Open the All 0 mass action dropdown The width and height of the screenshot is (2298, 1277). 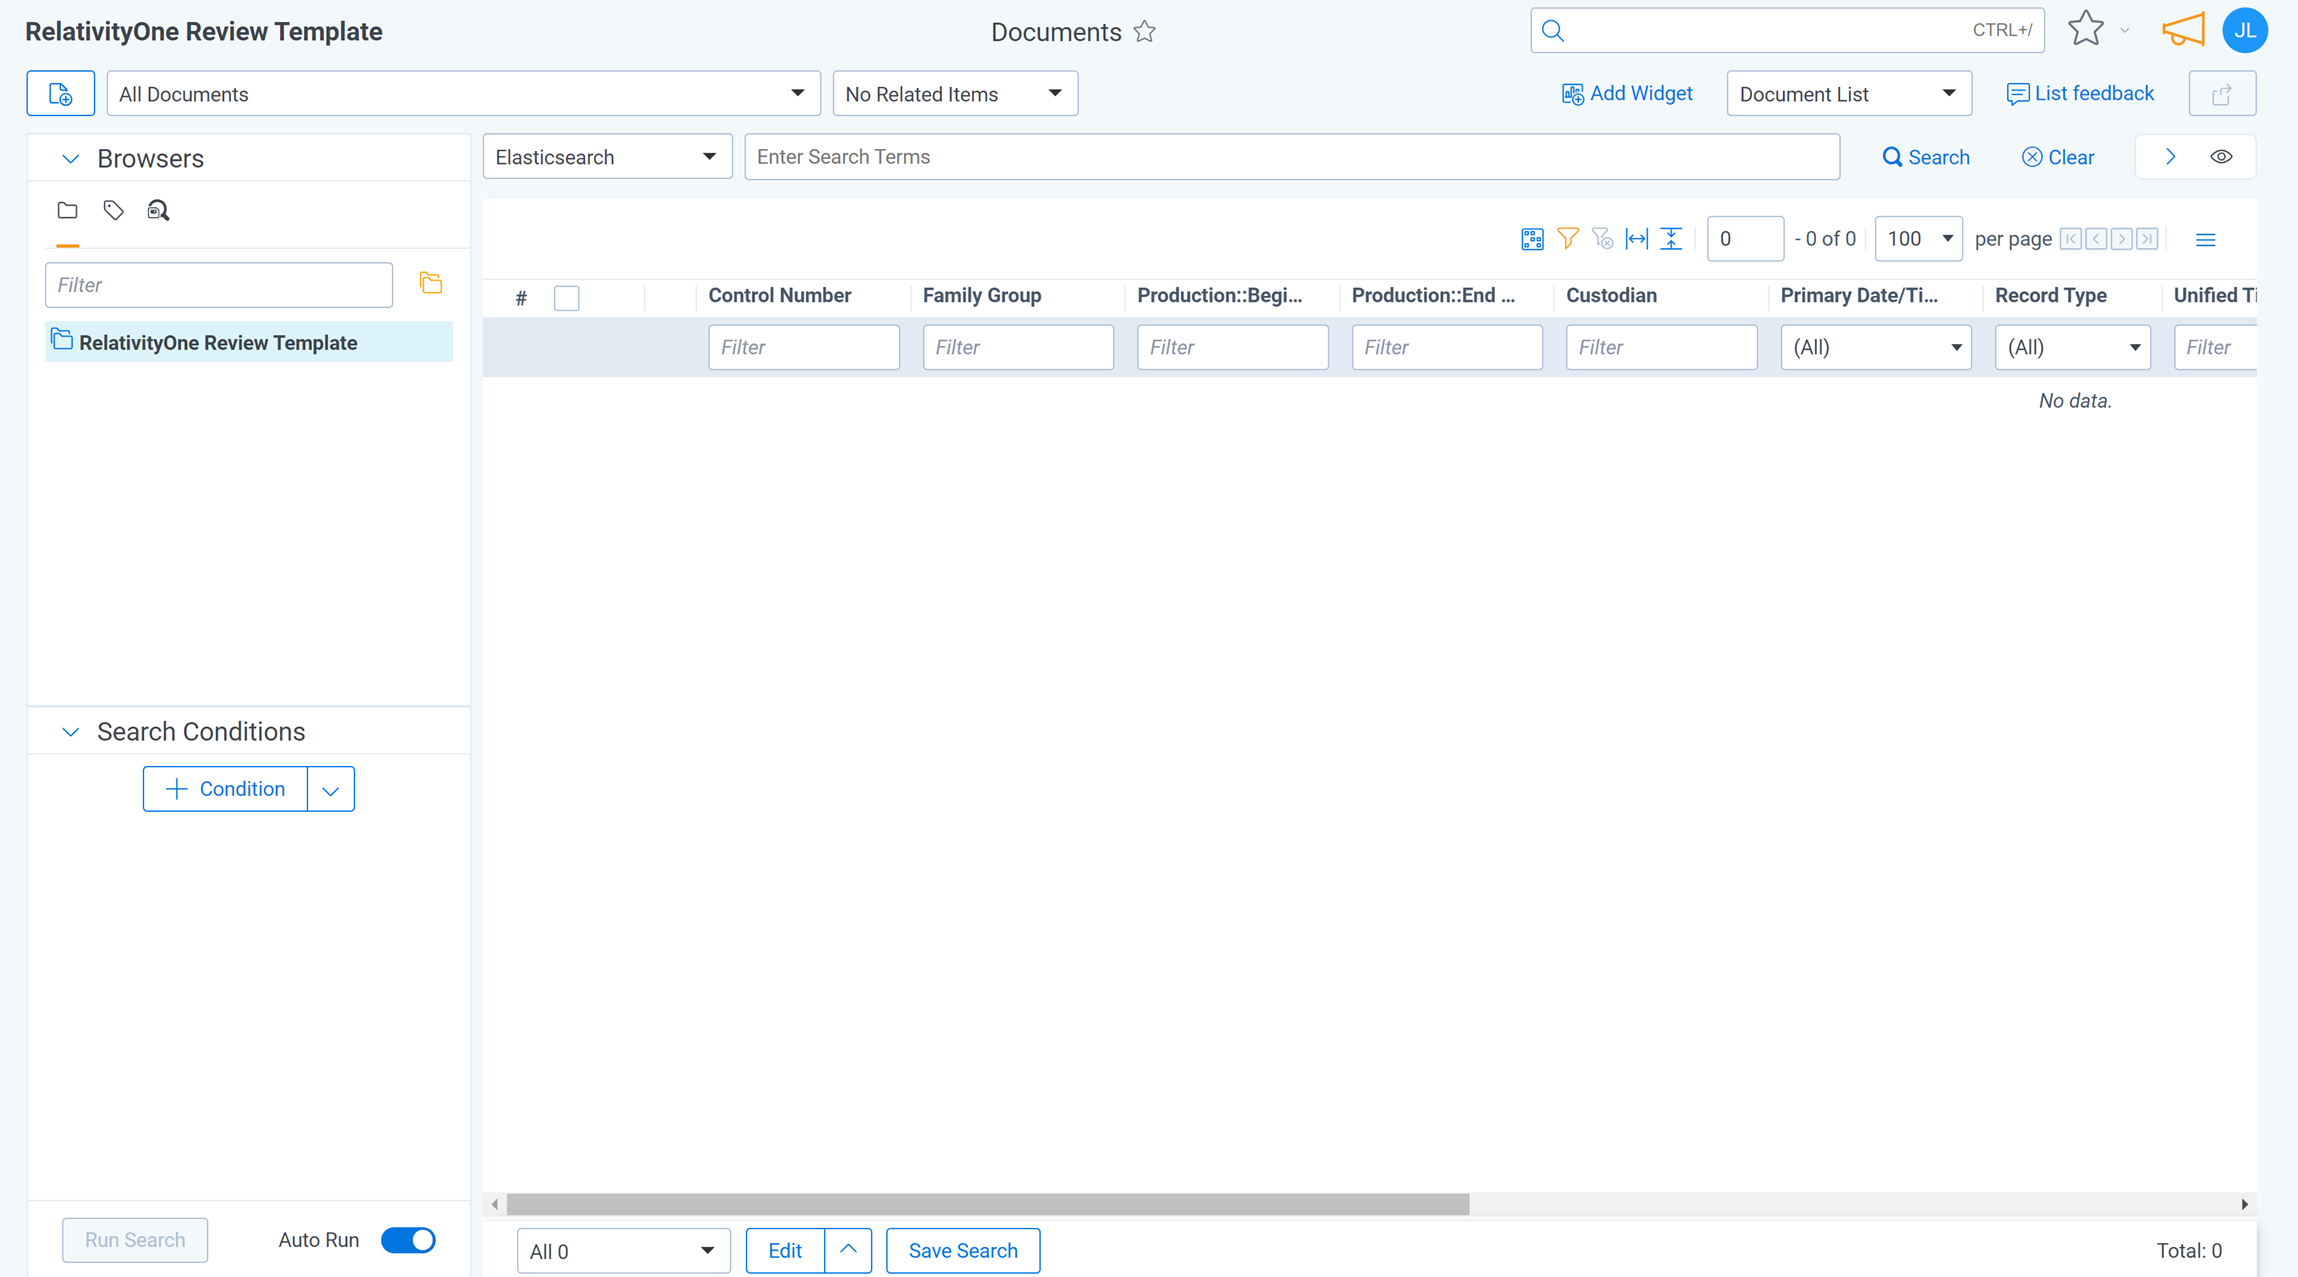pos(623,1251)
